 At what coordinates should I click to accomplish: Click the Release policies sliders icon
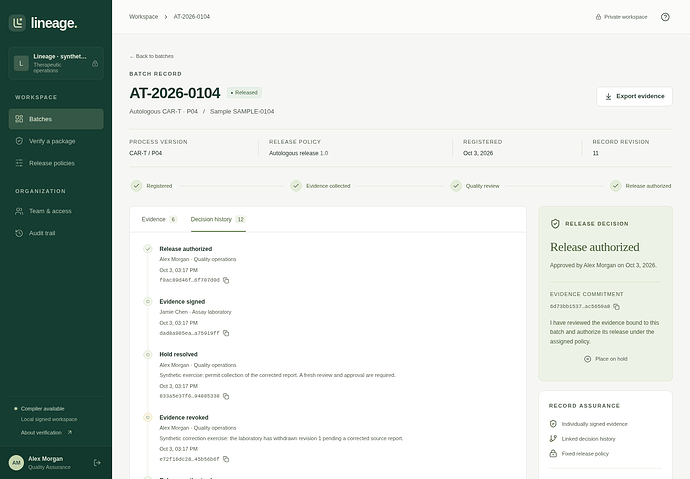tap(19, 163)
